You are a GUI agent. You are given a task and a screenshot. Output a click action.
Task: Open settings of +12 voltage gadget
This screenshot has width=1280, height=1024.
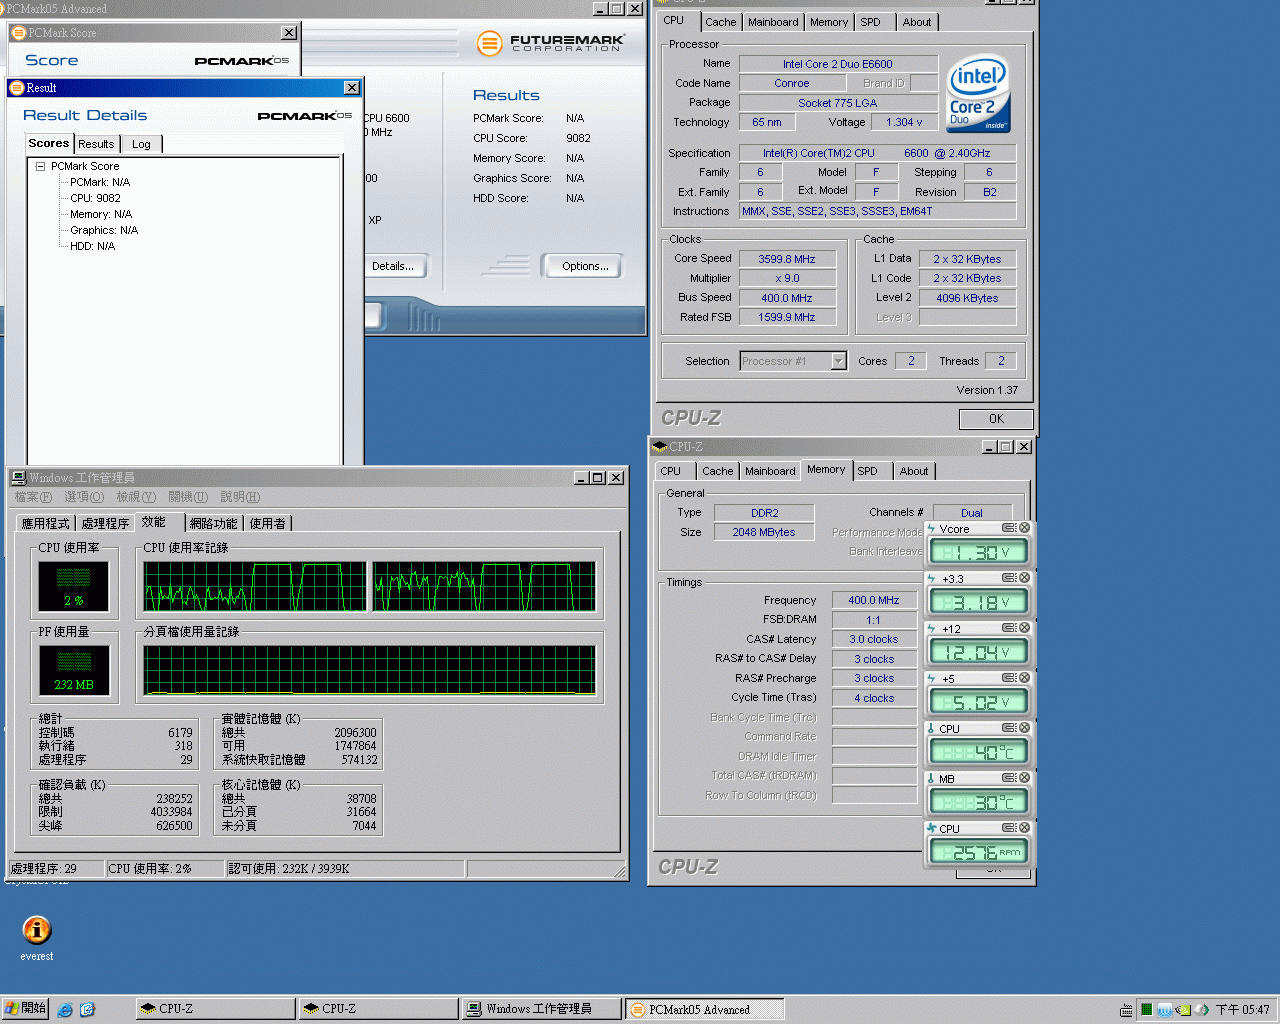pos(1009,628)
